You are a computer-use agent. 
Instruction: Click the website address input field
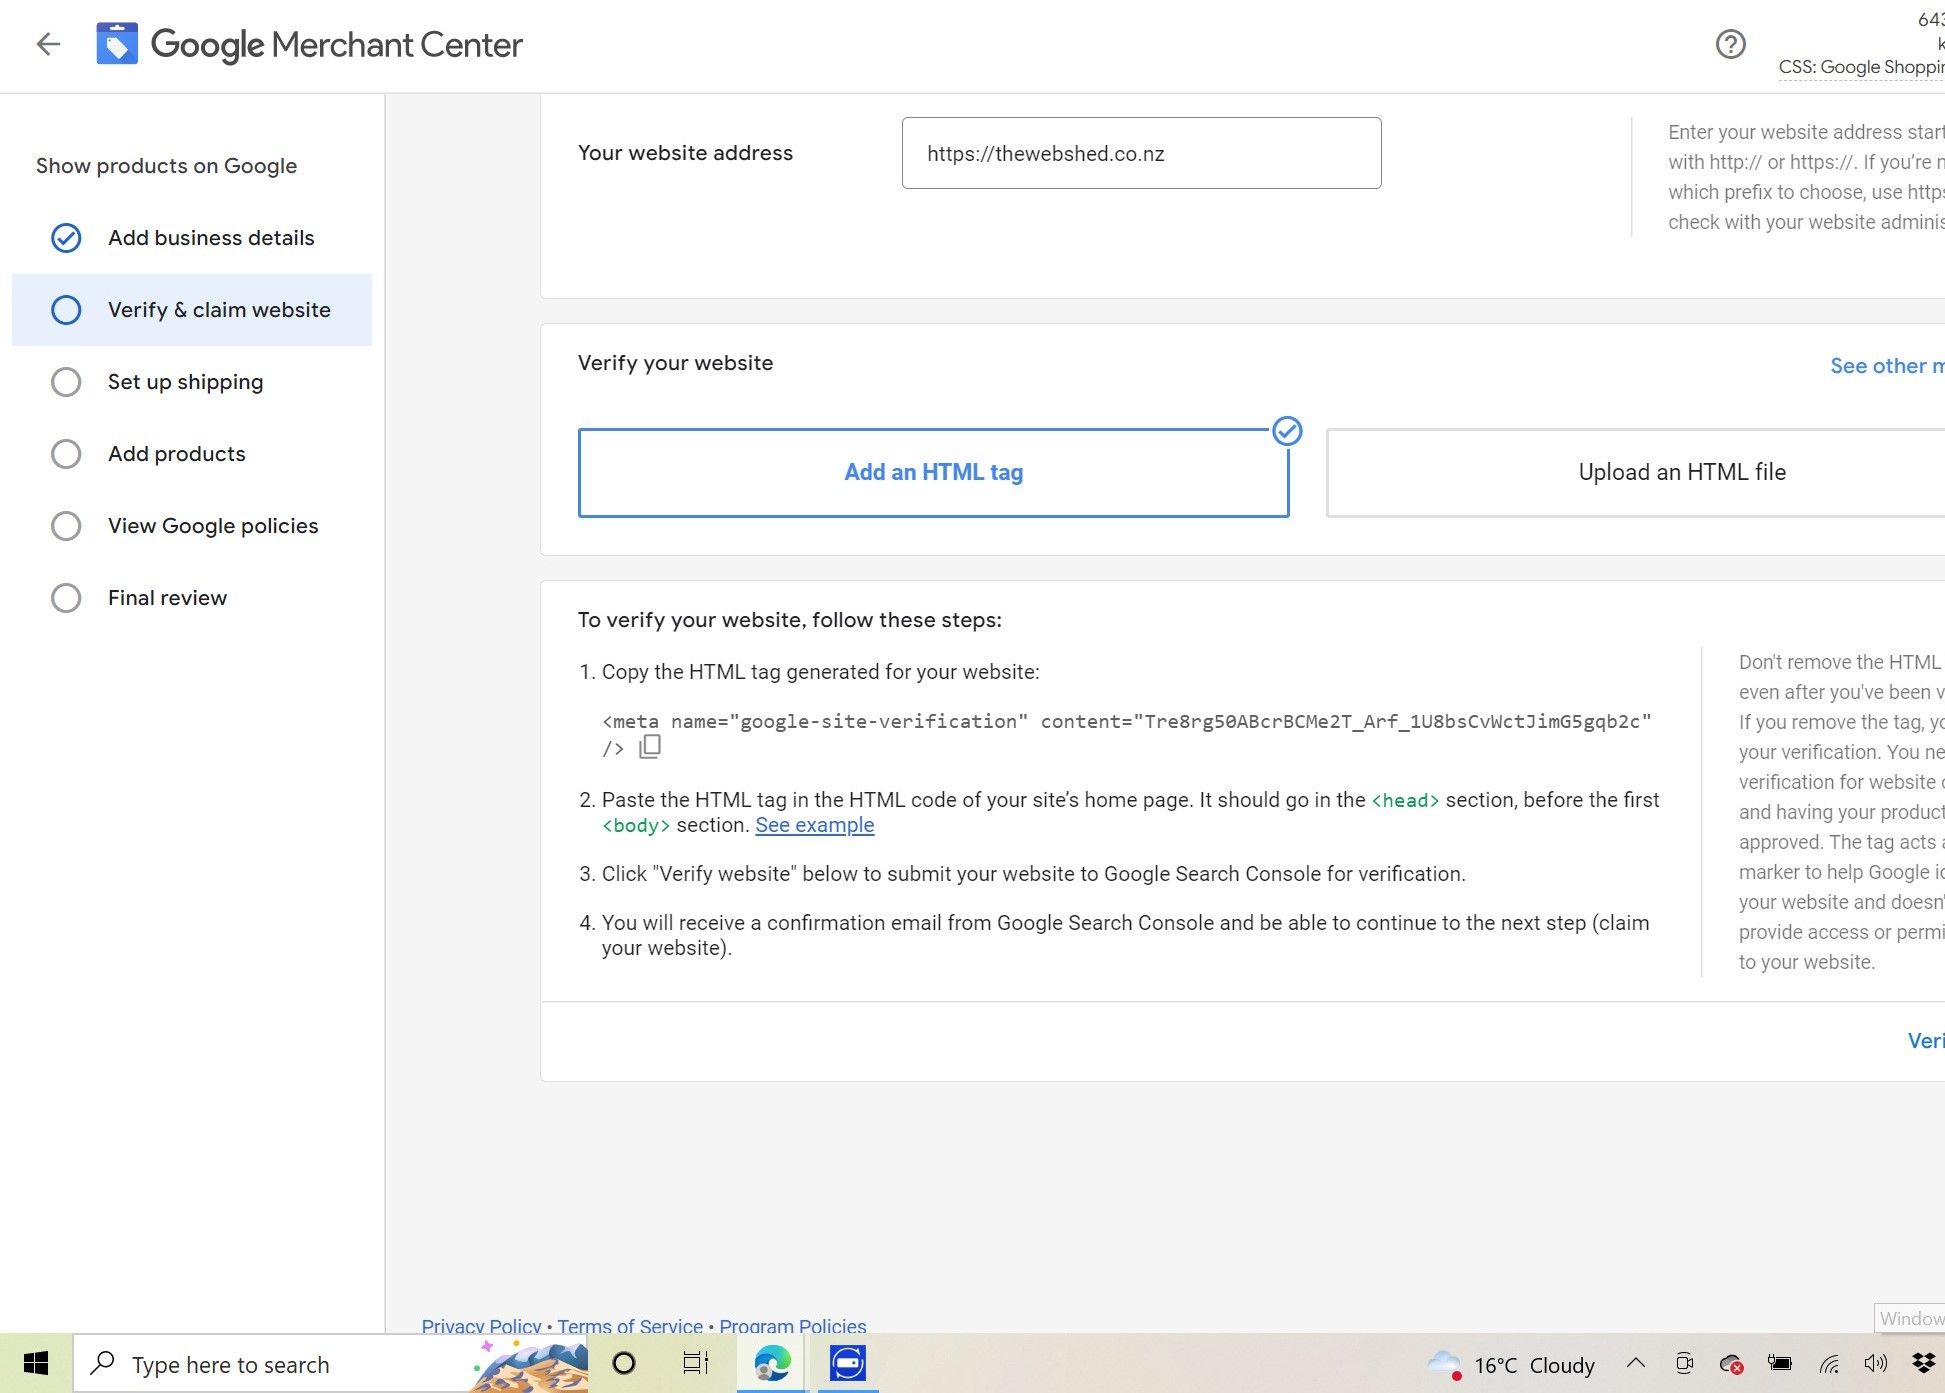1141,154
